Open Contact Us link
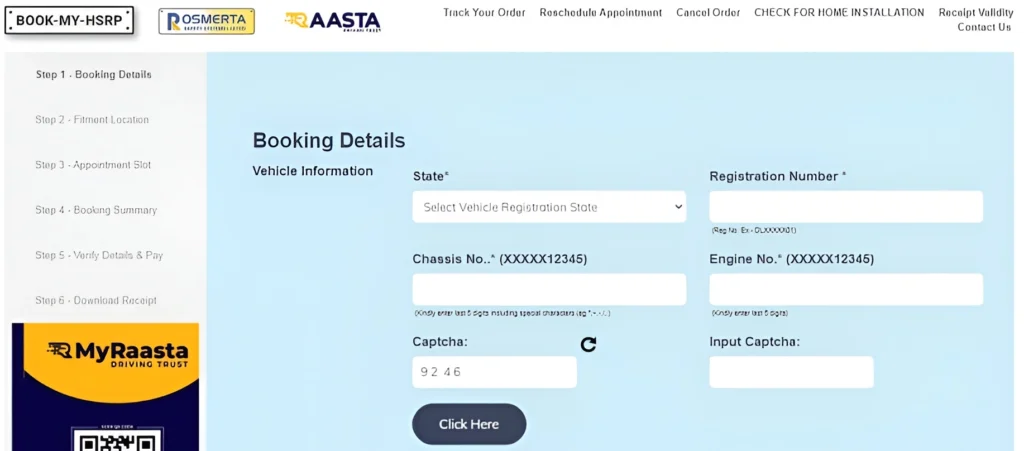The width and height of the screenshot is (1024, 451). [x=984, y=27]
